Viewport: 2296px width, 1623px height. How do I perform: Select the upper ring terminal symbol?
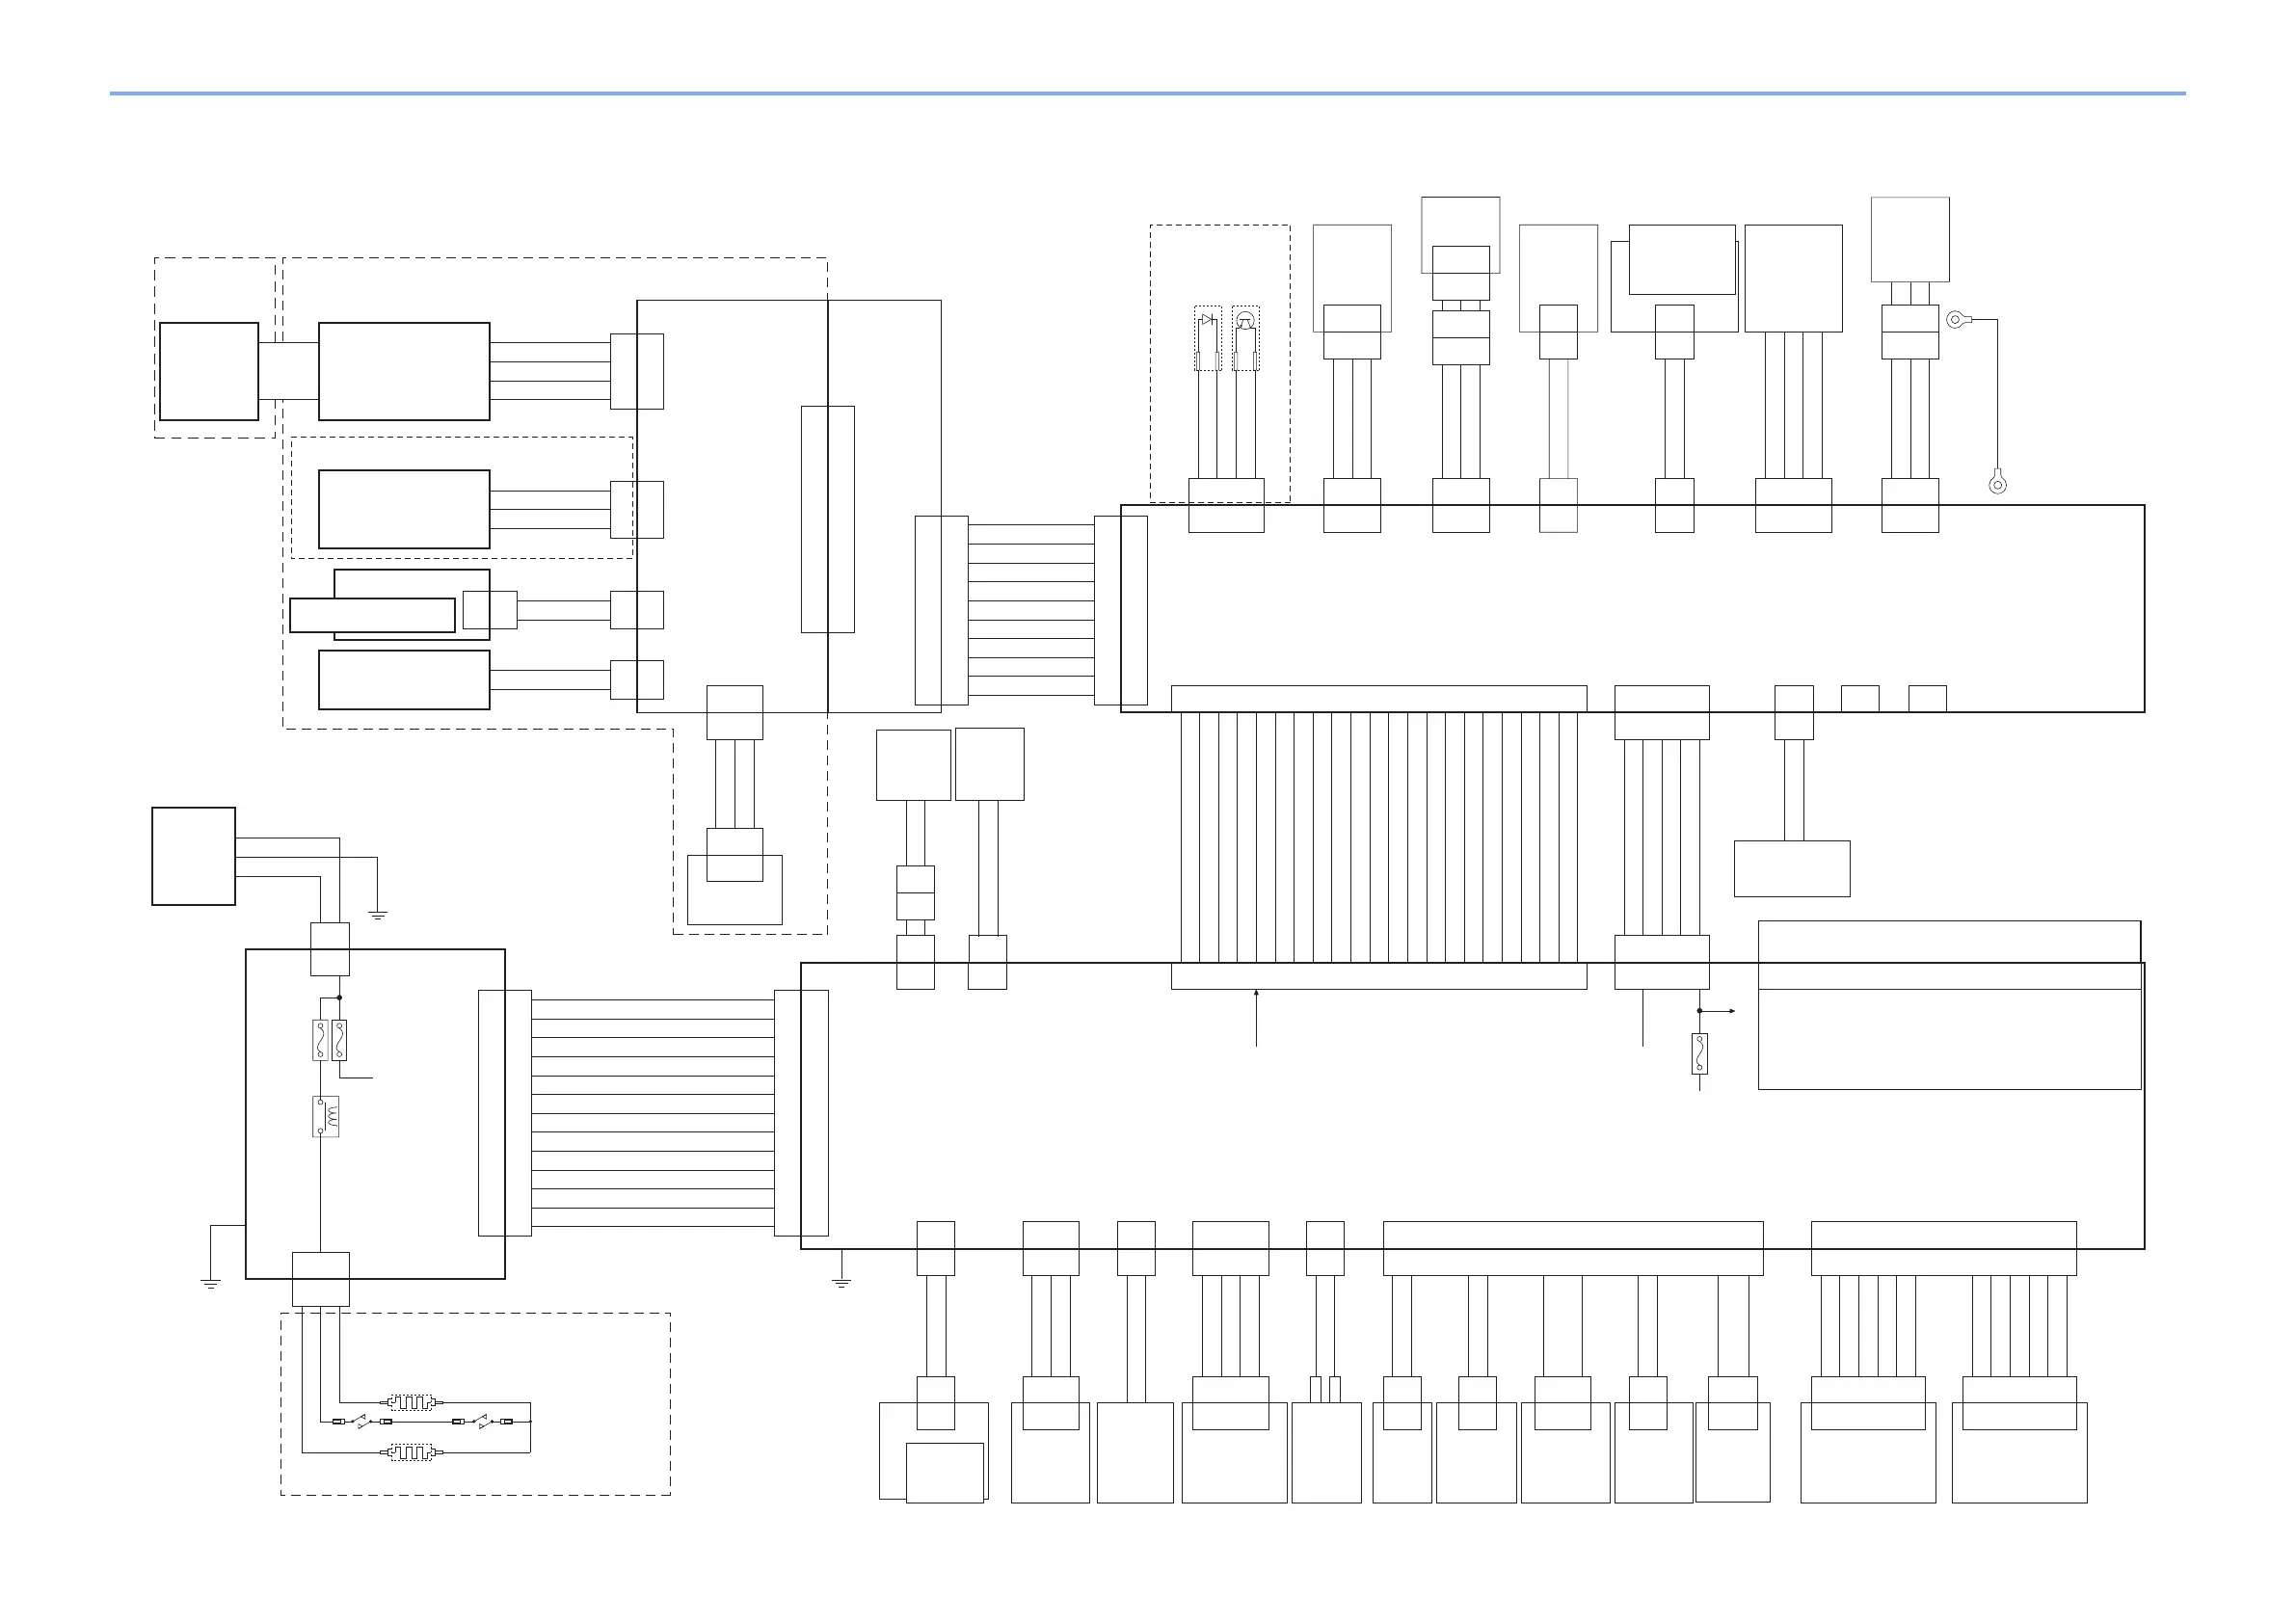[x=1956, y=320]
